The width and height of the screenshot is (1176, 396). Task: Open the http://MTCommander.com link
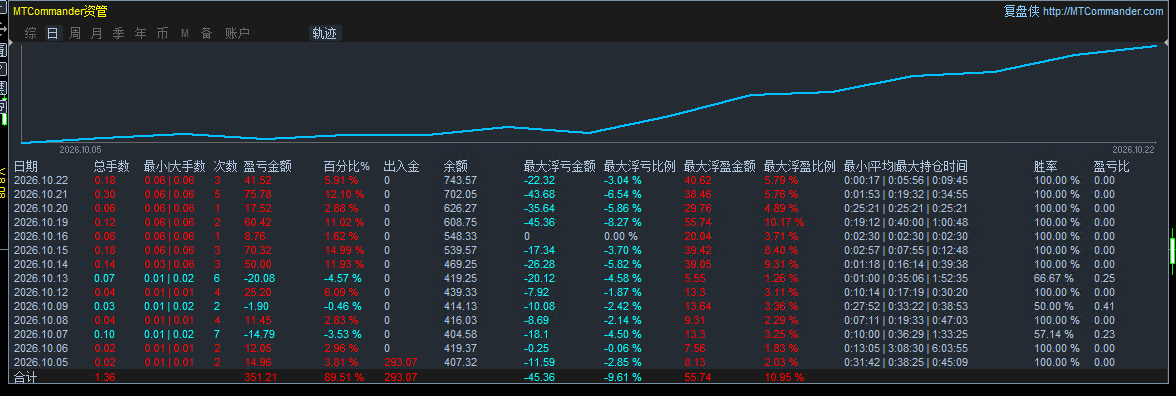coord(1102,11)
